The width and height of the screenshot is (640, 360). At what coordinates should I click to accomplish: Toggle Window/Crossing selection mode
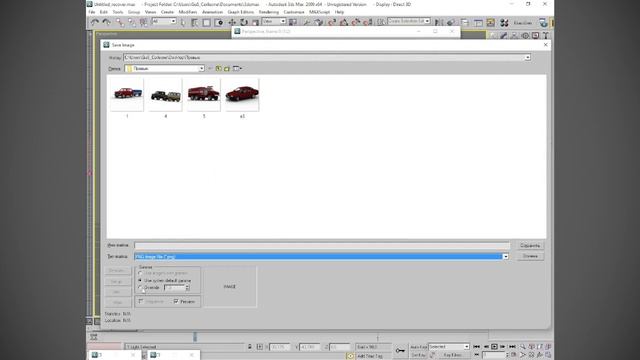click(x=219, y=22)
